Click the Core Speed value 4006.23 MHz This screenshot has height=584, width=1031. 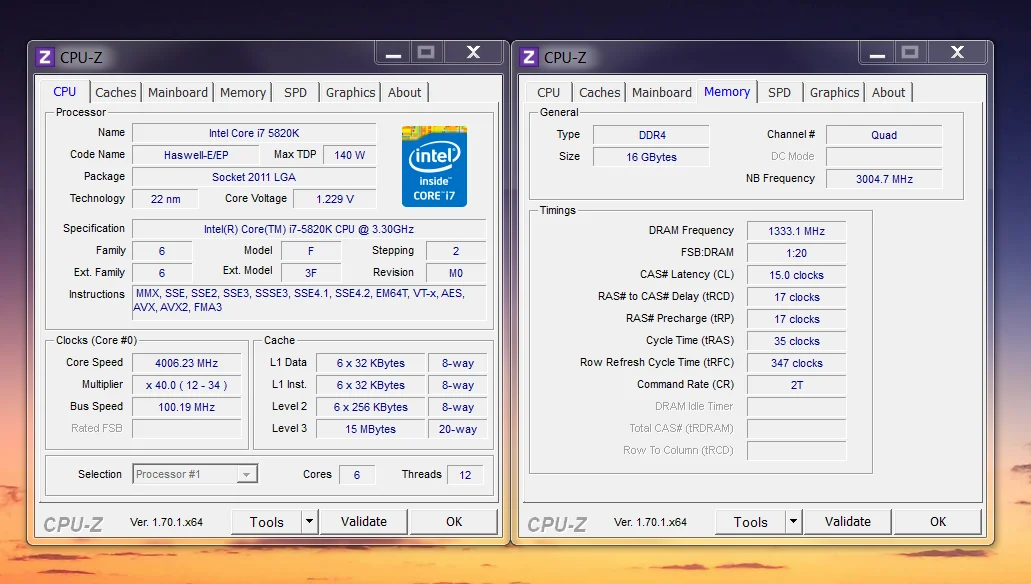pyautogui.click(x=187, y=363)
